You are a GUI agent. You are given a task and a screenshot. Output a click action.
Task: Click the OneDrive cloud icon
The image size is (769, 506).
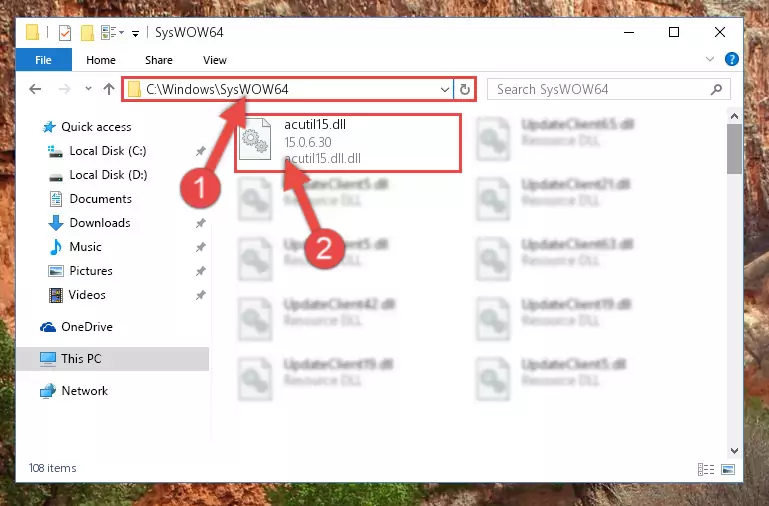(48, 327)
